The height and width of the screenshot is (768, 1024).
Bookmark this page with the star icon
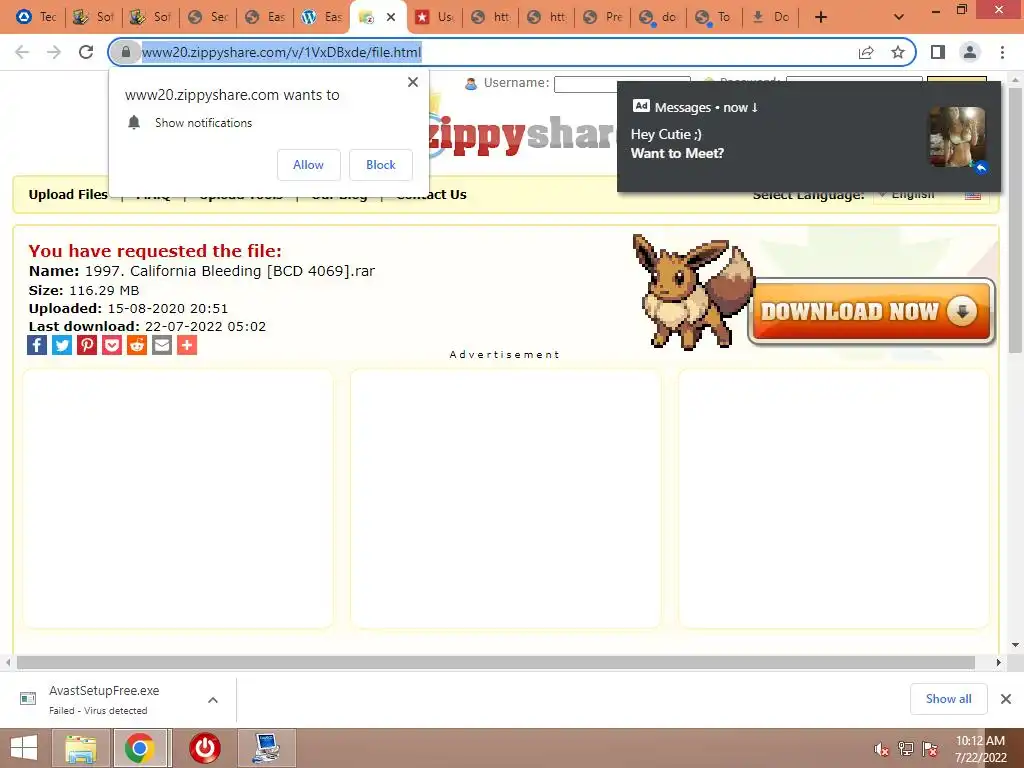coord(898,52)
